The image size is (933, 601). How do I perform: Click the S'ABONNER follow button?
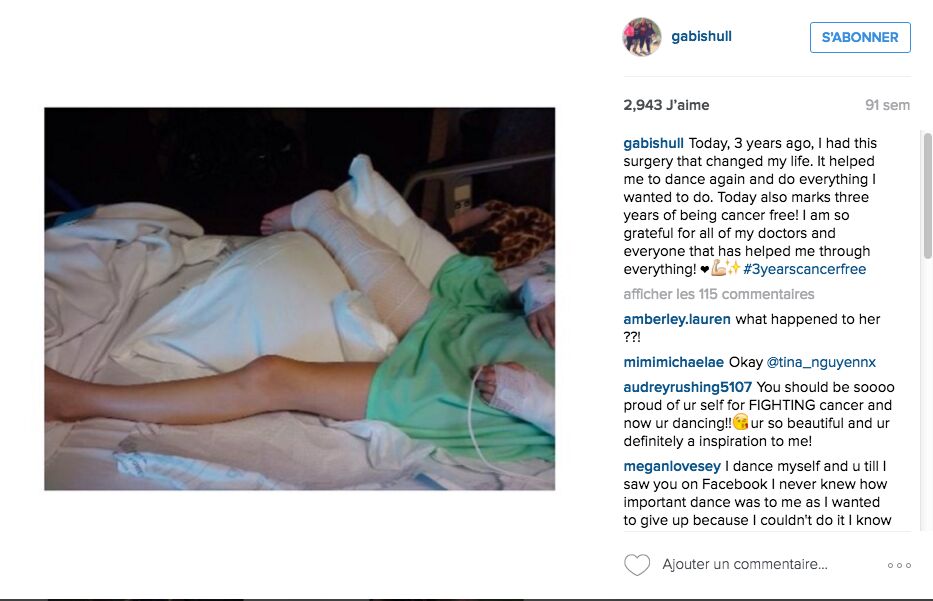tap(860, 37)
